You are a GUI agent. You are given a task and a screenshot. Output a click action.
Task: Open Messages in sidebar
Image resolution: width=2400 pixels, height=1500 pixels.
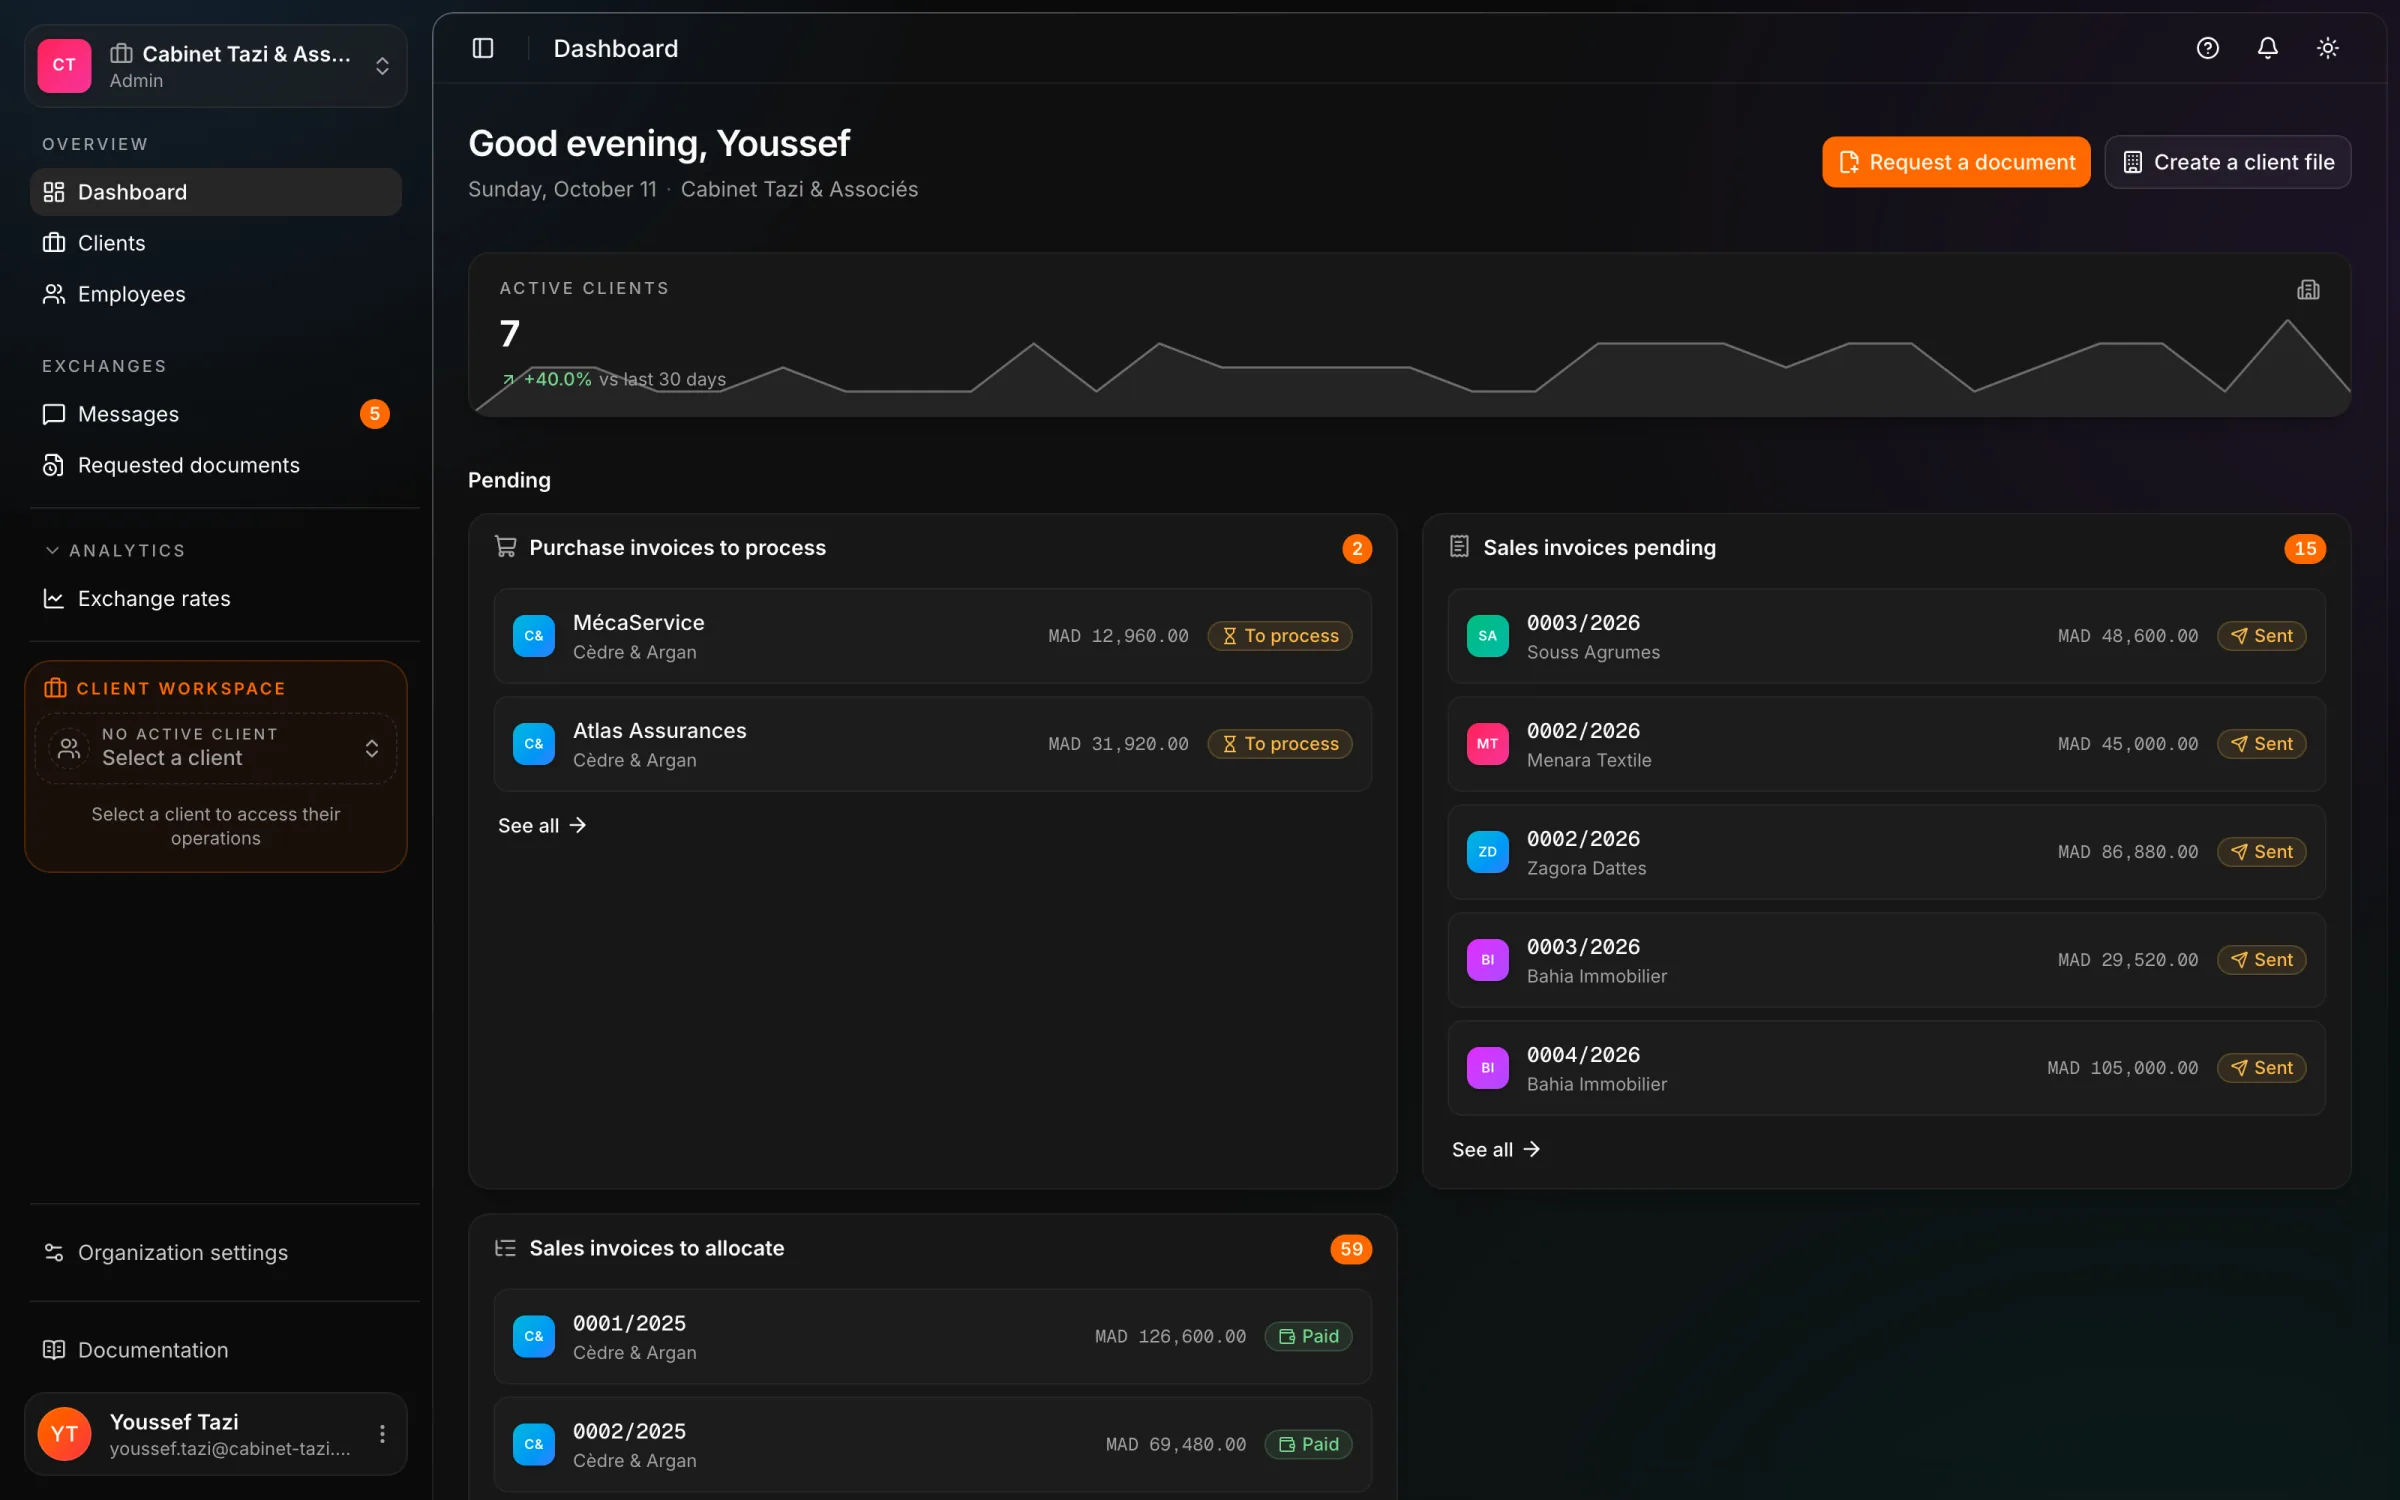click(x=216, y=414)
